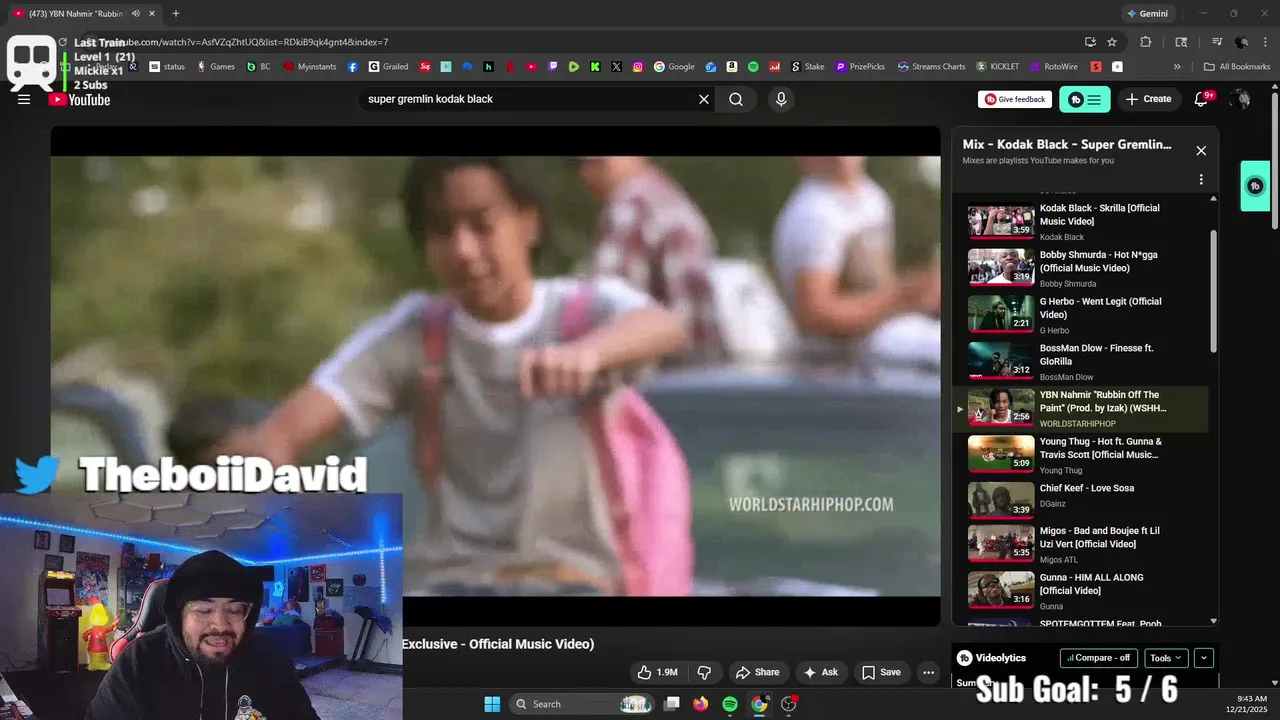Open the account avatar menu
Viewport: 1280px width, 720px height.
click(1241, 99)
